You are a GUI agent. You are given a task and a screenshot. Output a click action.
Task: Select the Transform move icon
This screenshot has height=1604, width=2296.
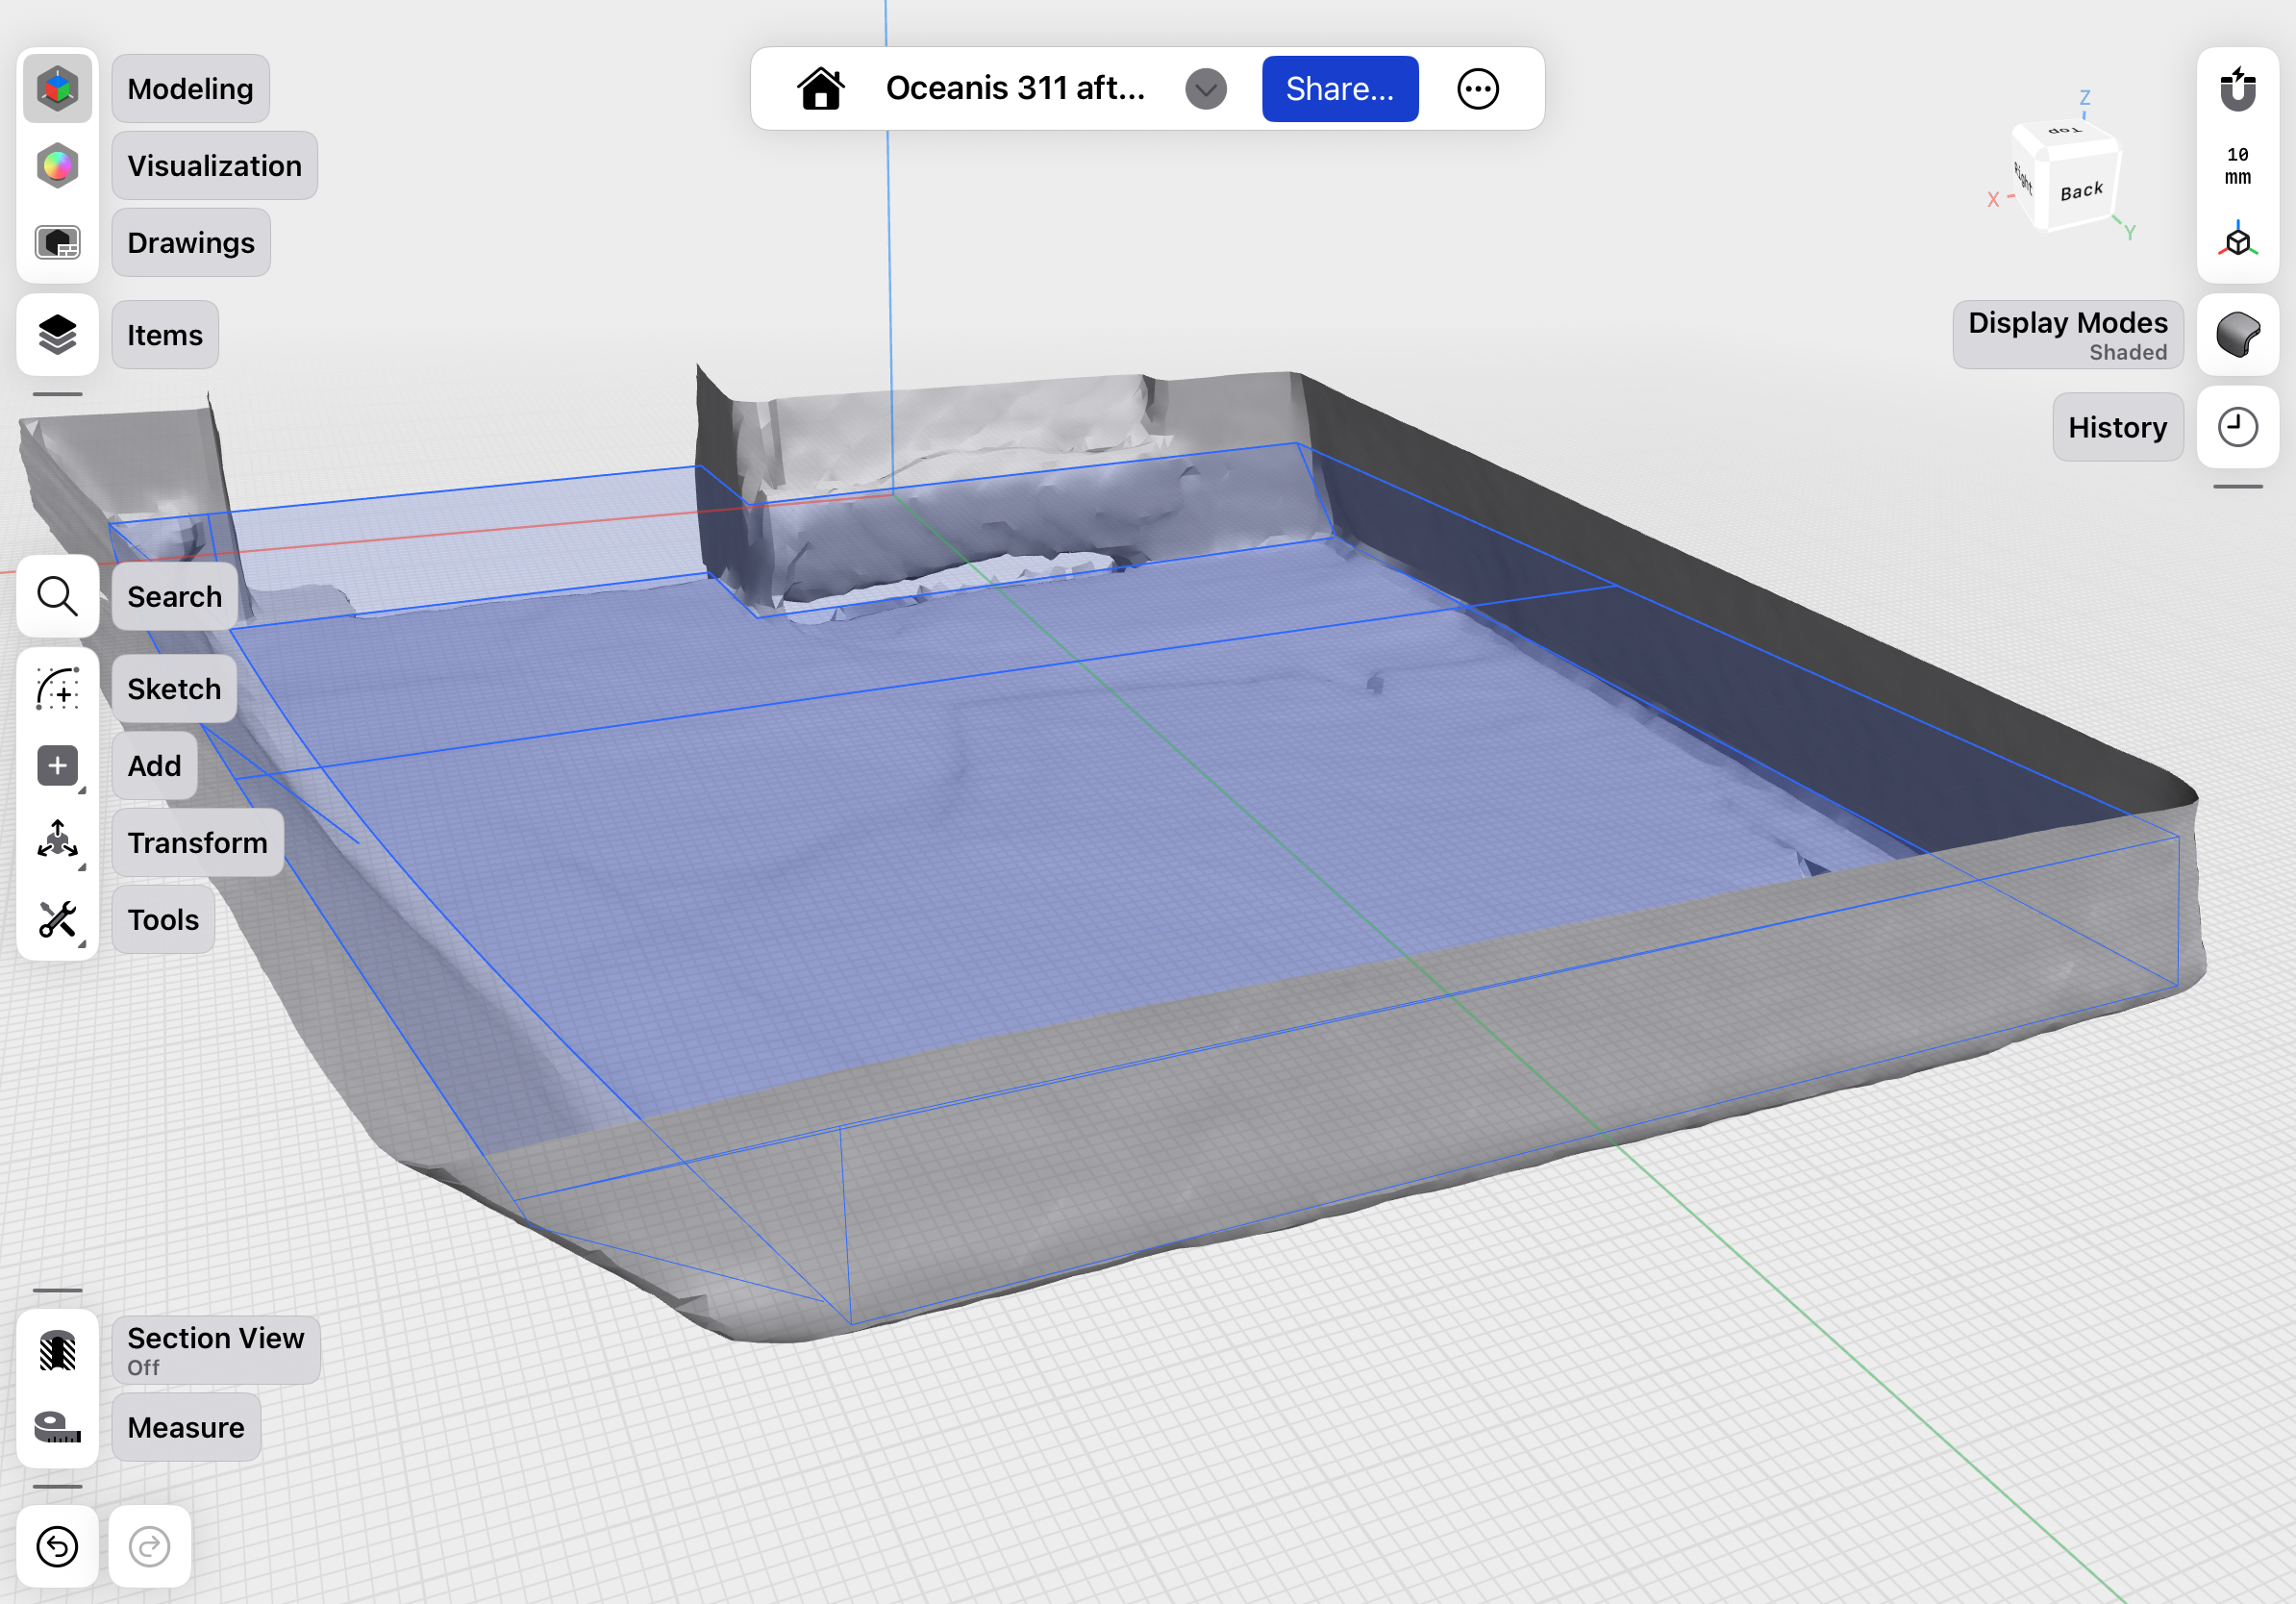[57, 842]
